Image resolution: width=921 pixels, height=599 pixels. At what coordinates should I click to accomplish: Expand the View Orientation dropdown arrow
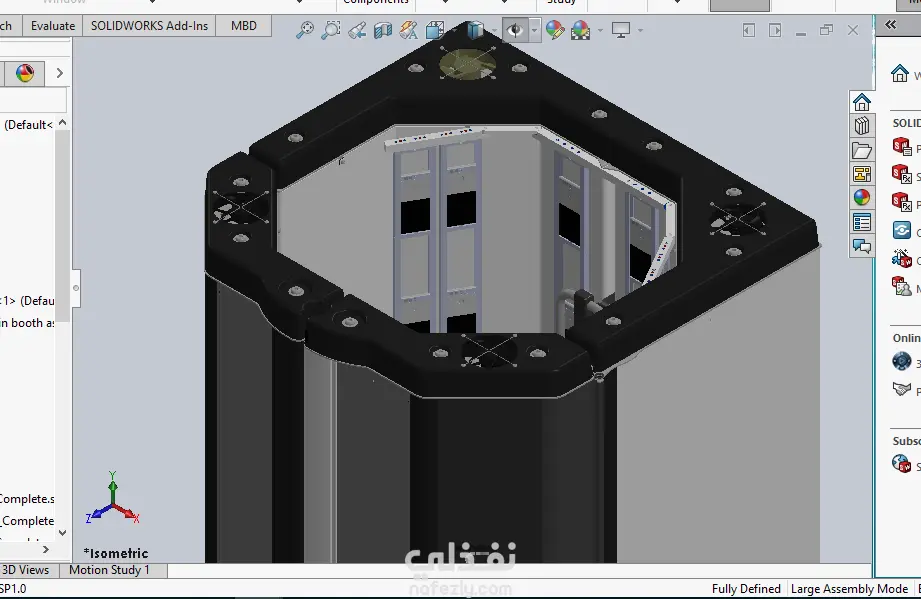454,30
